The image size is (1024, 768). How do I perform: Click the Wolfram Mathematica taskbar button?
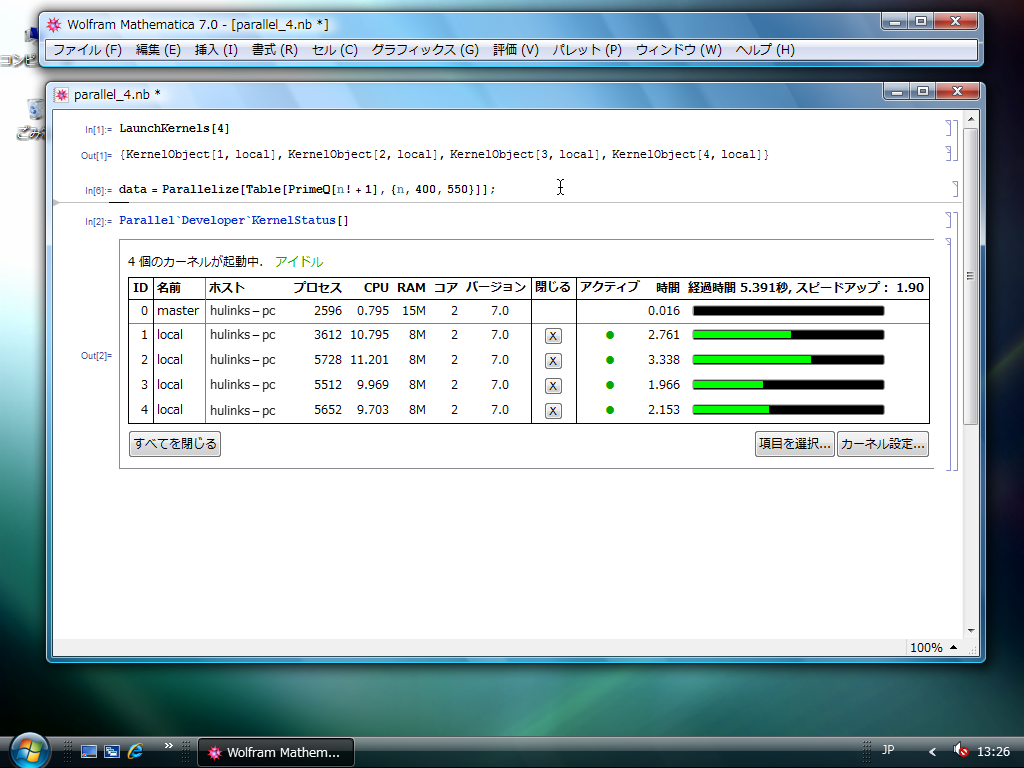[276, 752]
